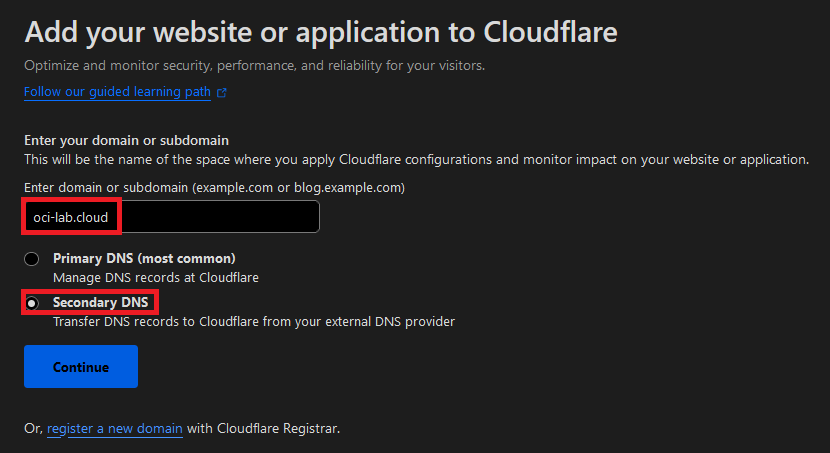This screenshot has width=830, height=453.
Task: Click the example.com or blog.example.com field label
Action: click(214, 187)
